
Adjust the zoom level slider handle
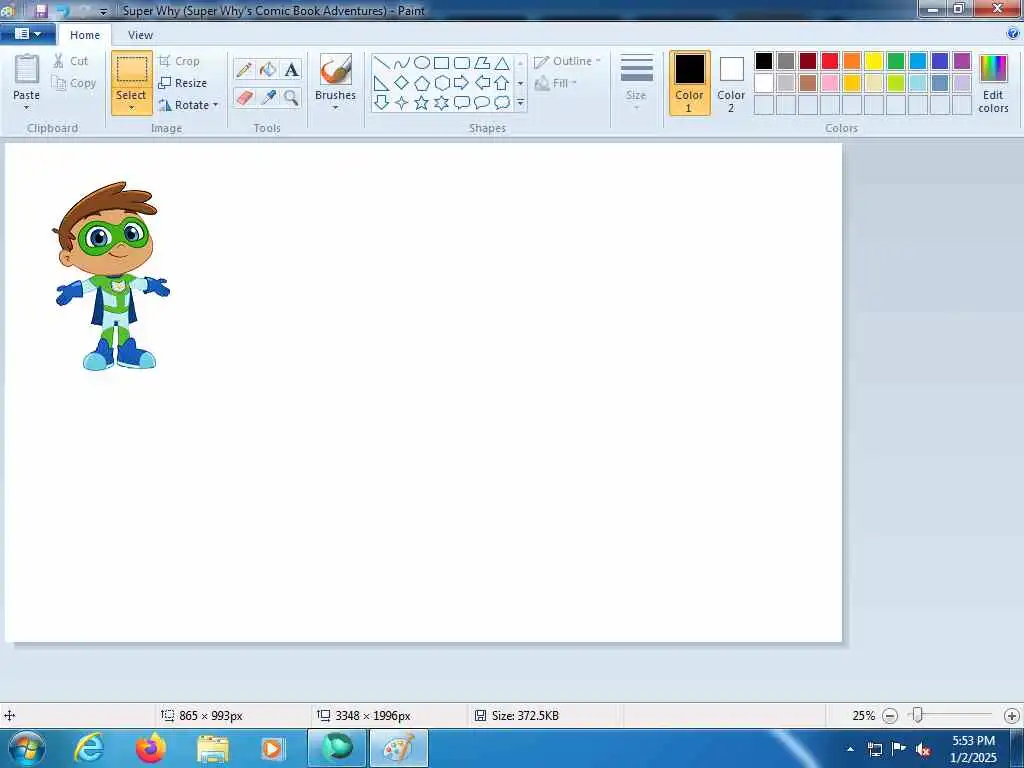[918, 715]
